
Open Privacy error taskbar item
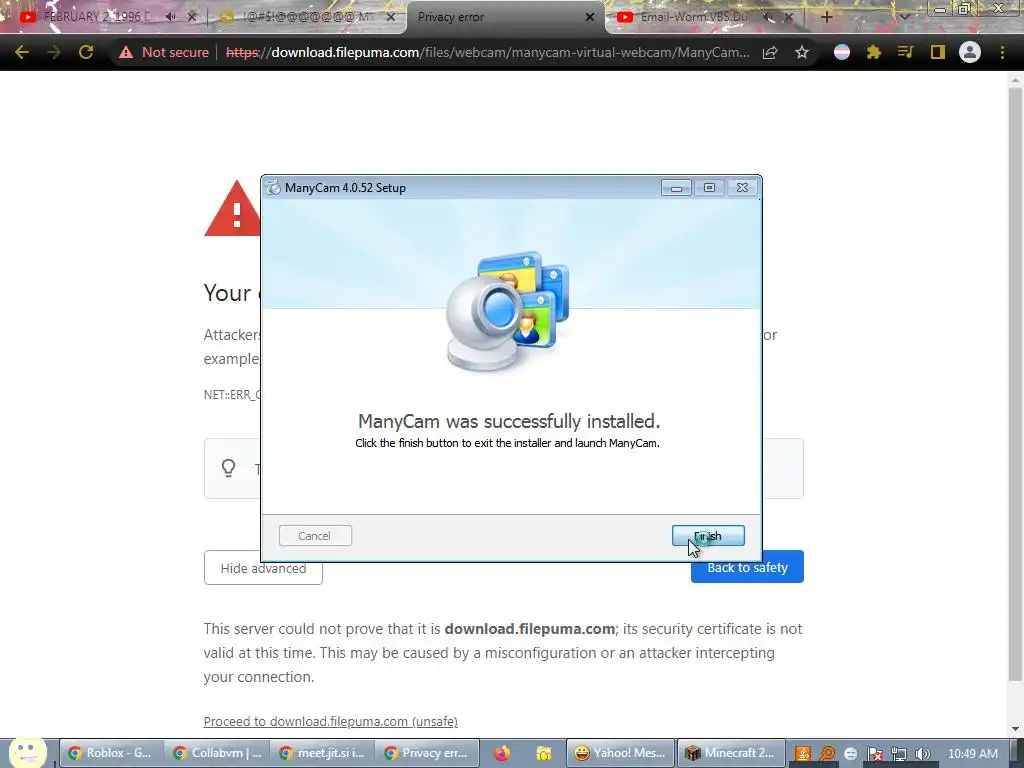tap(428, 753)
